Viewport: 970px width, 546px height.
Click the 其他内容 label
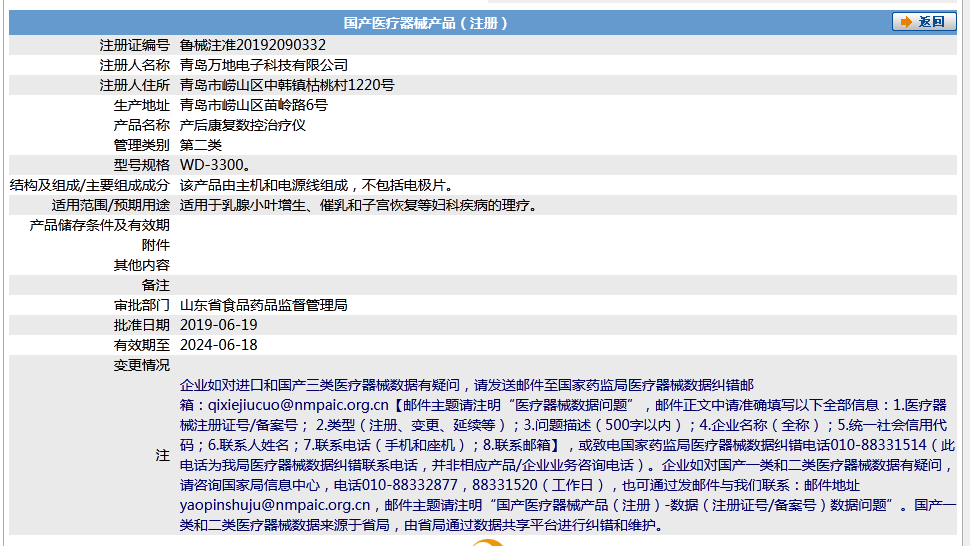141,265
